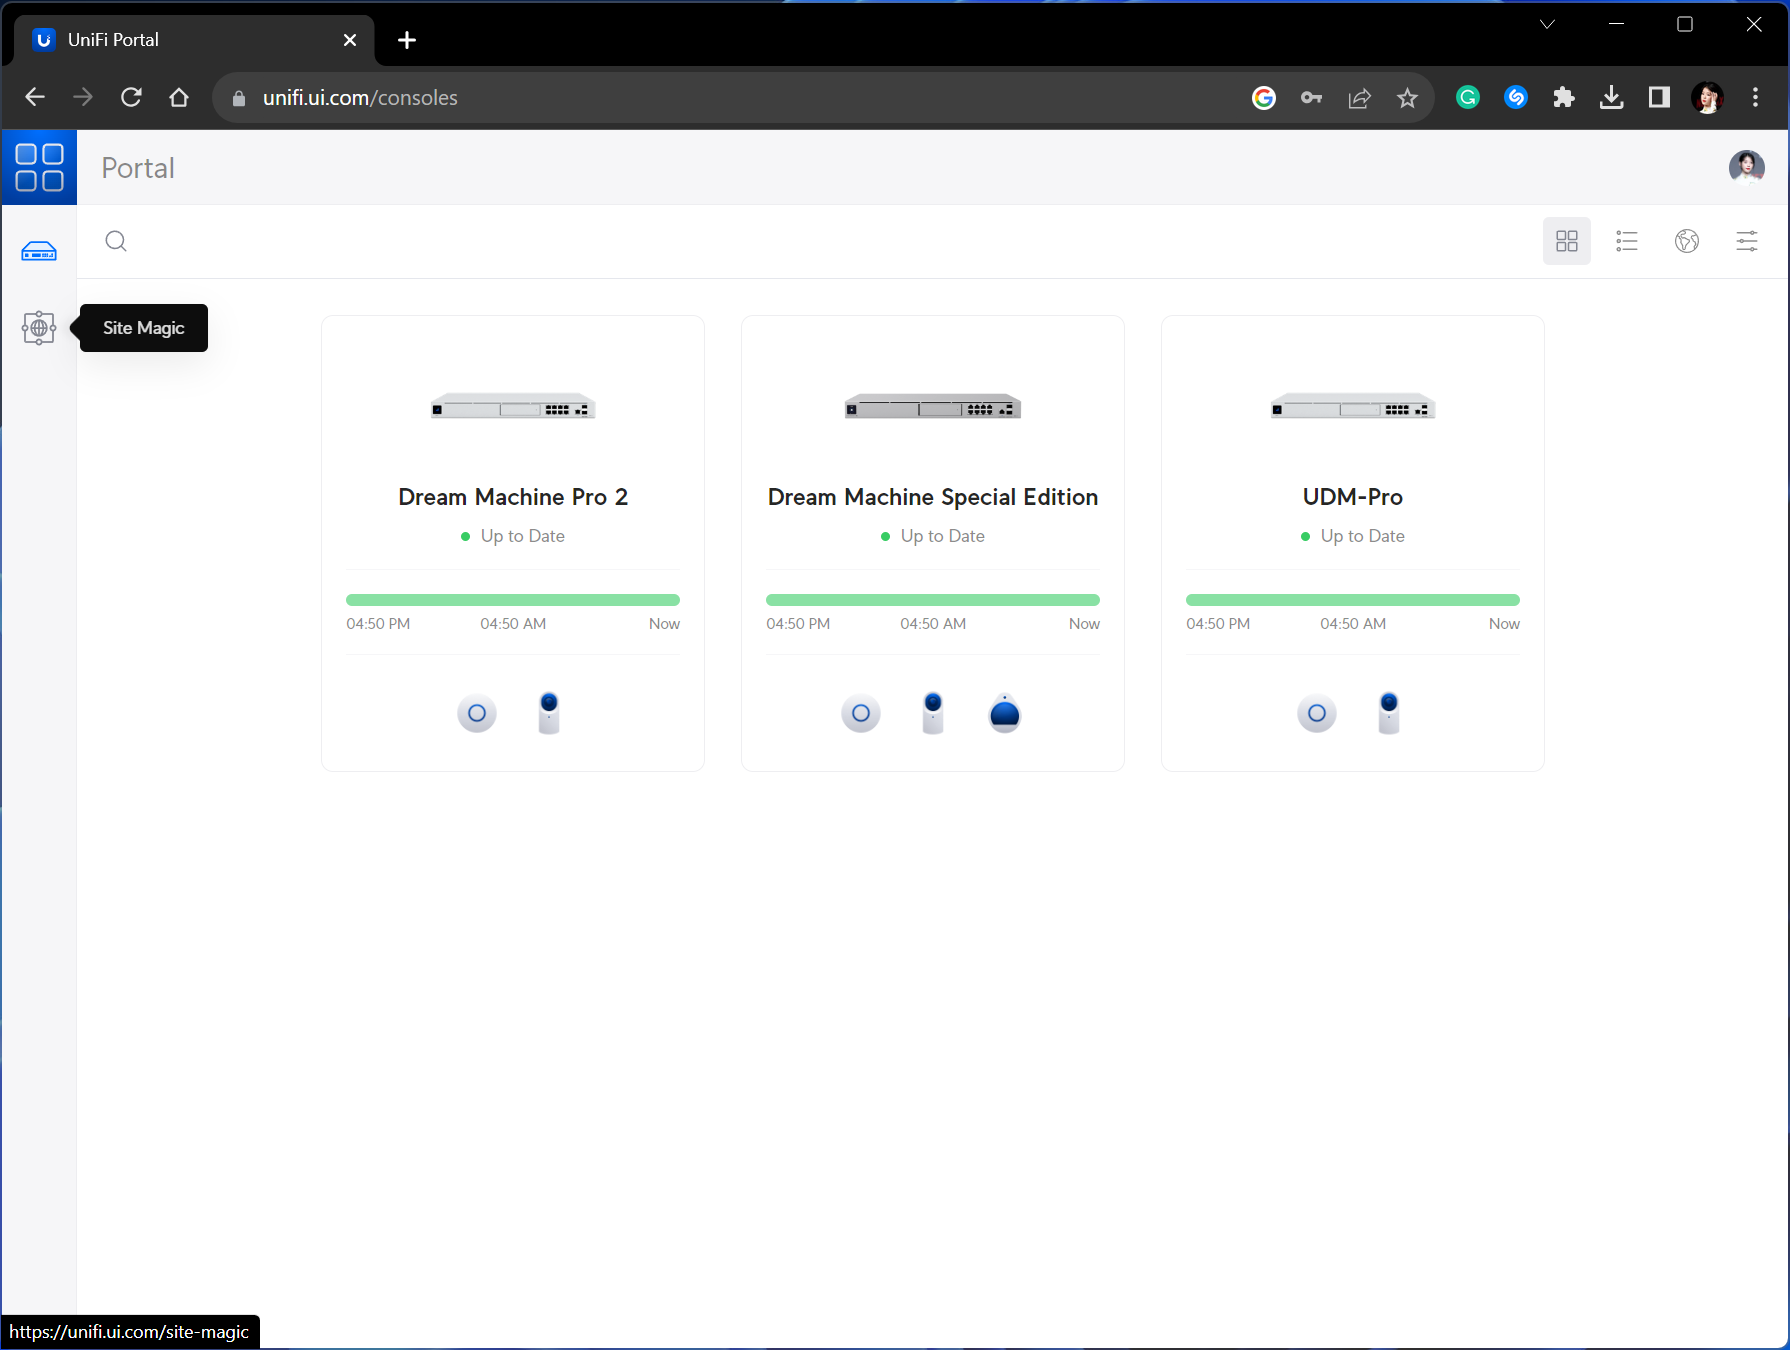Click the Portal heading

coord(138,168)
